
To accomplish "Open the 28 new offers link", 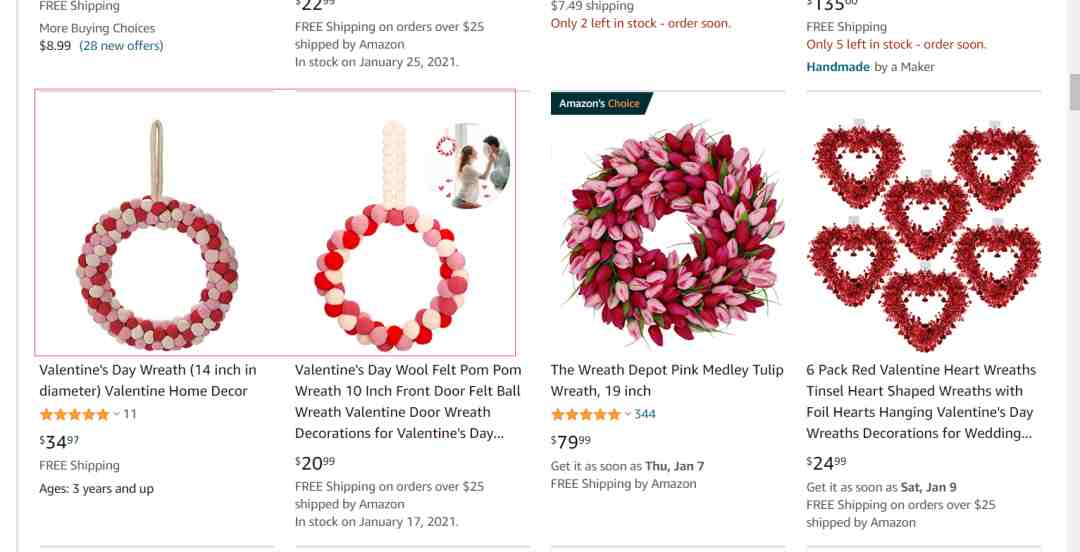I will pos(121,46).
